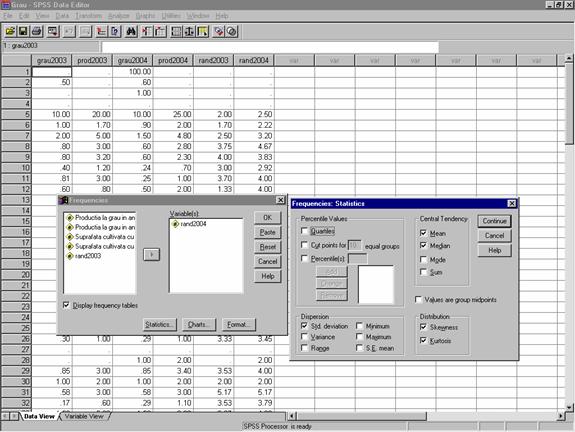Click the Find binoculars icon
The image size is (575, 432).
tap(131, 32)
